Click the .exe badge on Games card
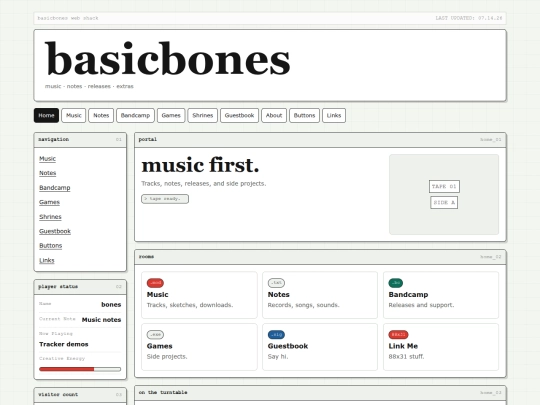The image size is (540, 405). 155,334
